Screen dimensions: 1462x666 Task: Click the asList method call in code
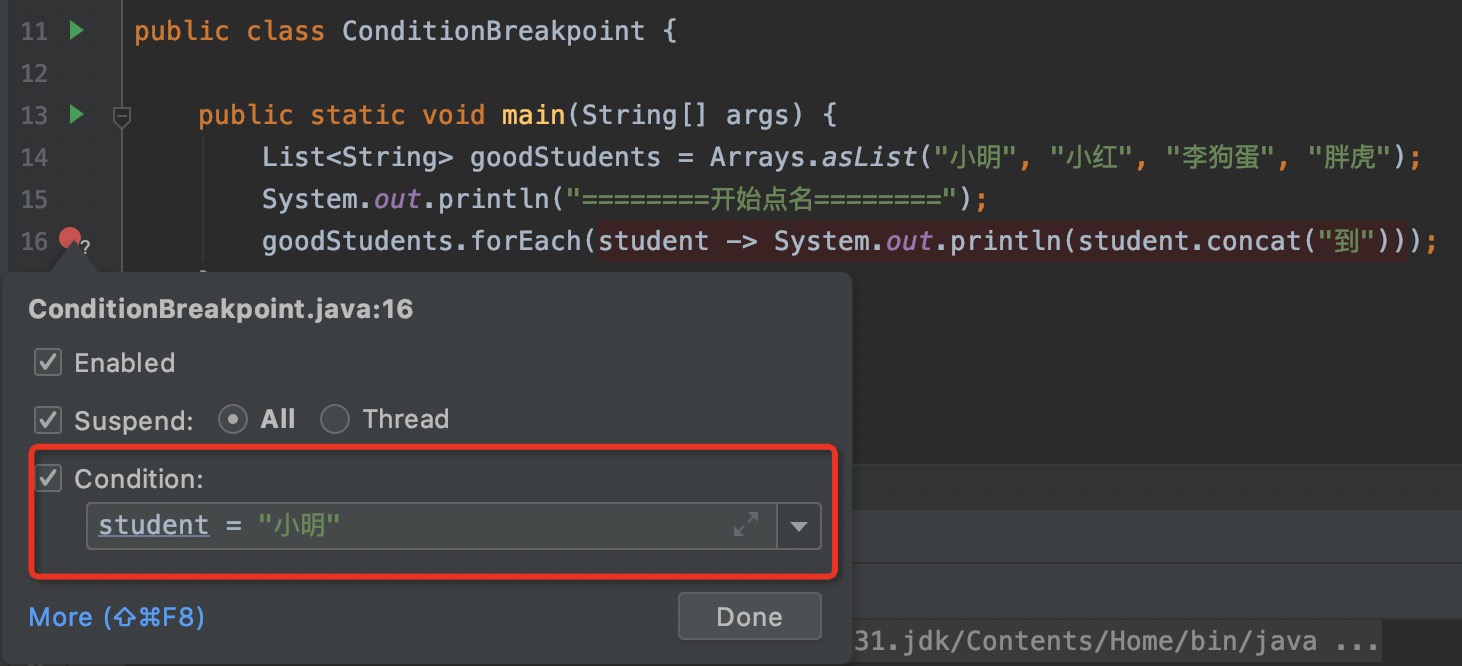(868, 157)
